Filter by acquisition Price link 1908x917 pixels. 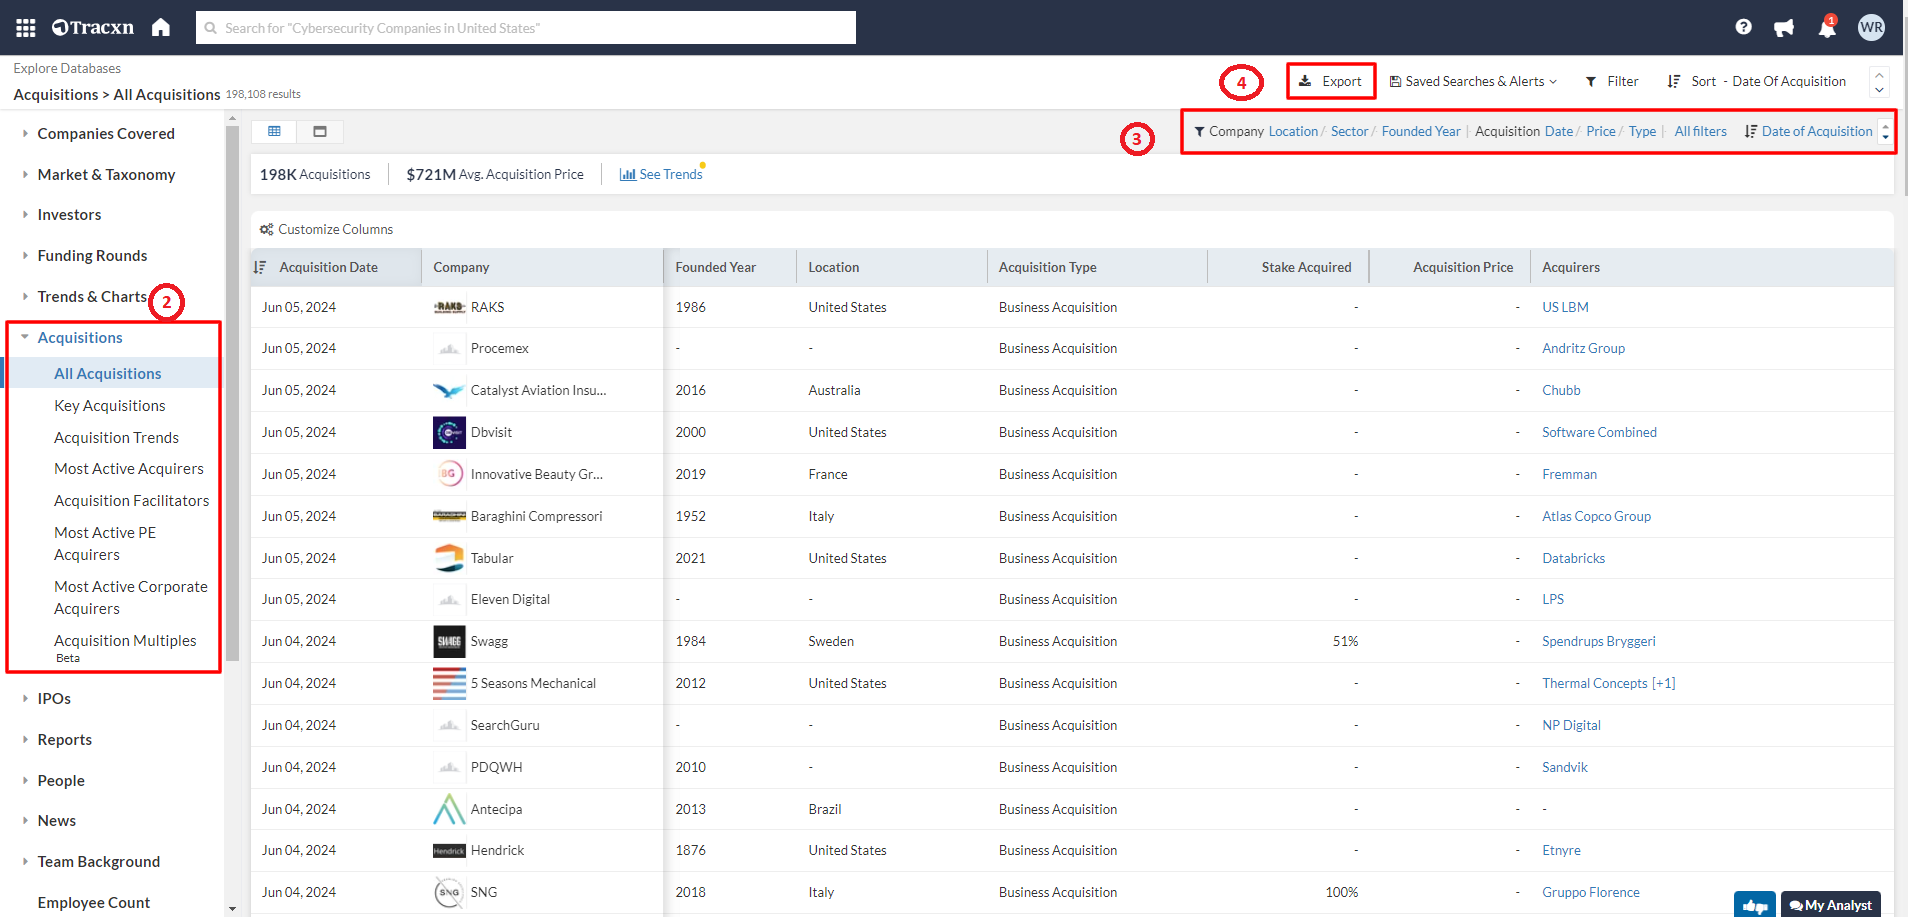pyautogui.click(x=1600, y=131)
